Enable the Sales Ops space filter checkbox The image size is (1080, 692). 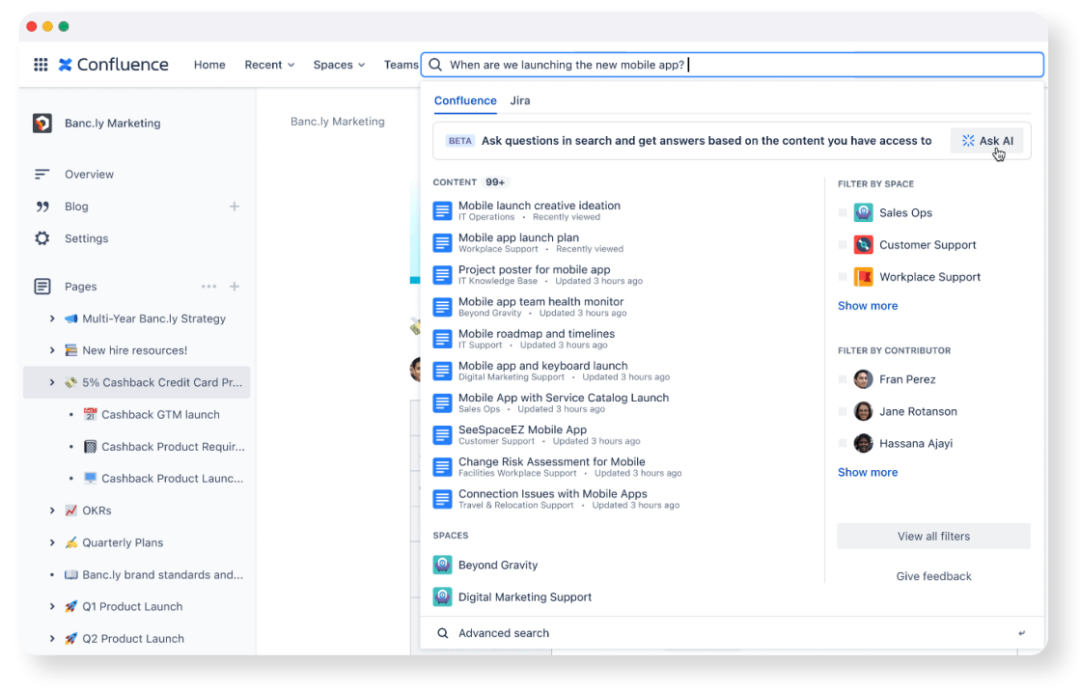point(841,212)
